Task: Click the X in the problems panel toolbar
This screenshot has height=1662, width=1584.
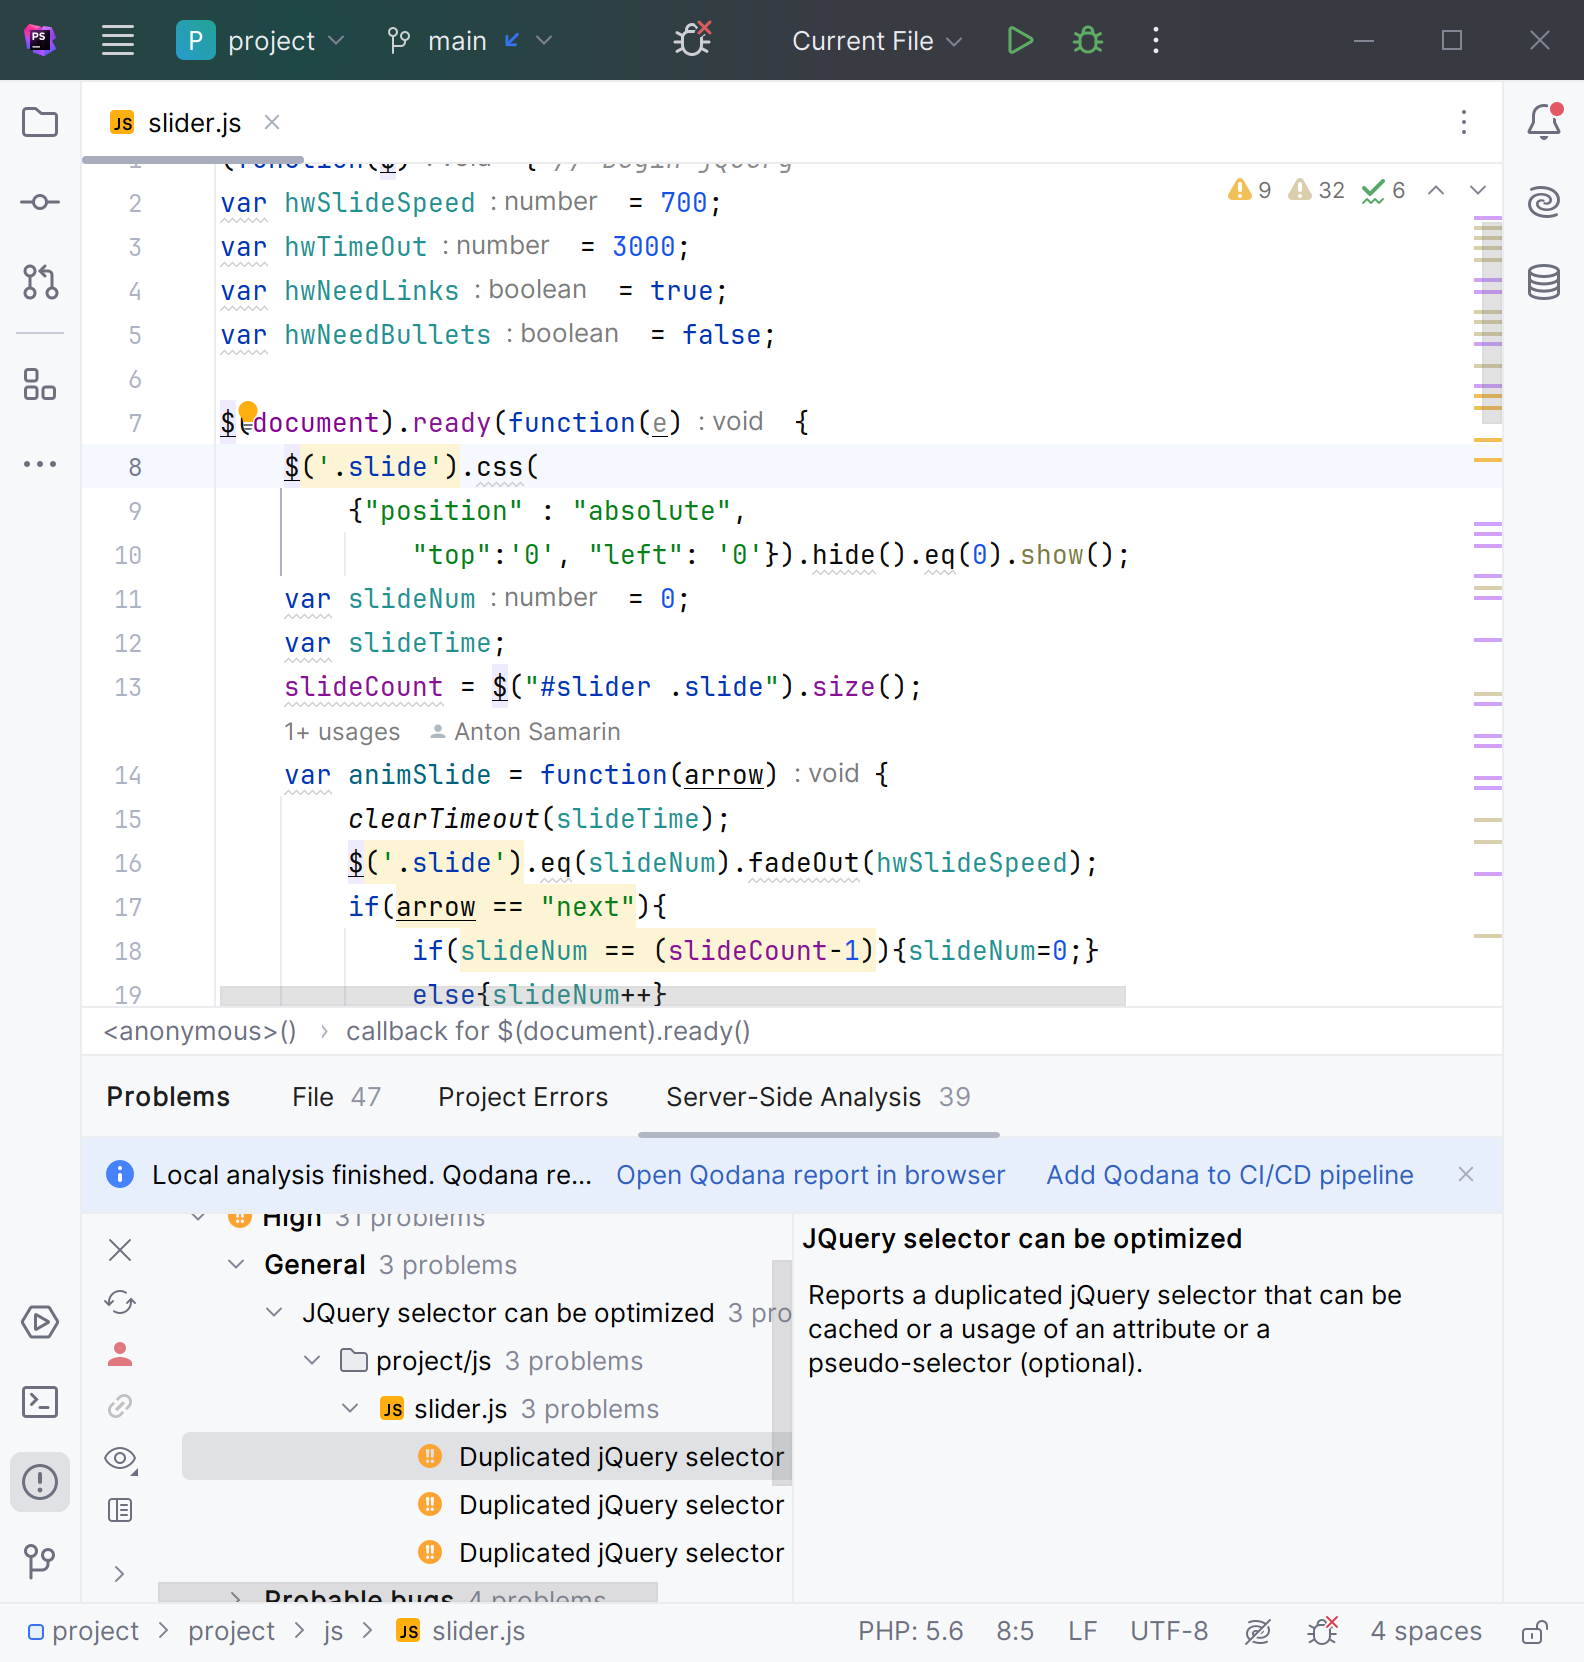Action: [x=120, y=1250]
